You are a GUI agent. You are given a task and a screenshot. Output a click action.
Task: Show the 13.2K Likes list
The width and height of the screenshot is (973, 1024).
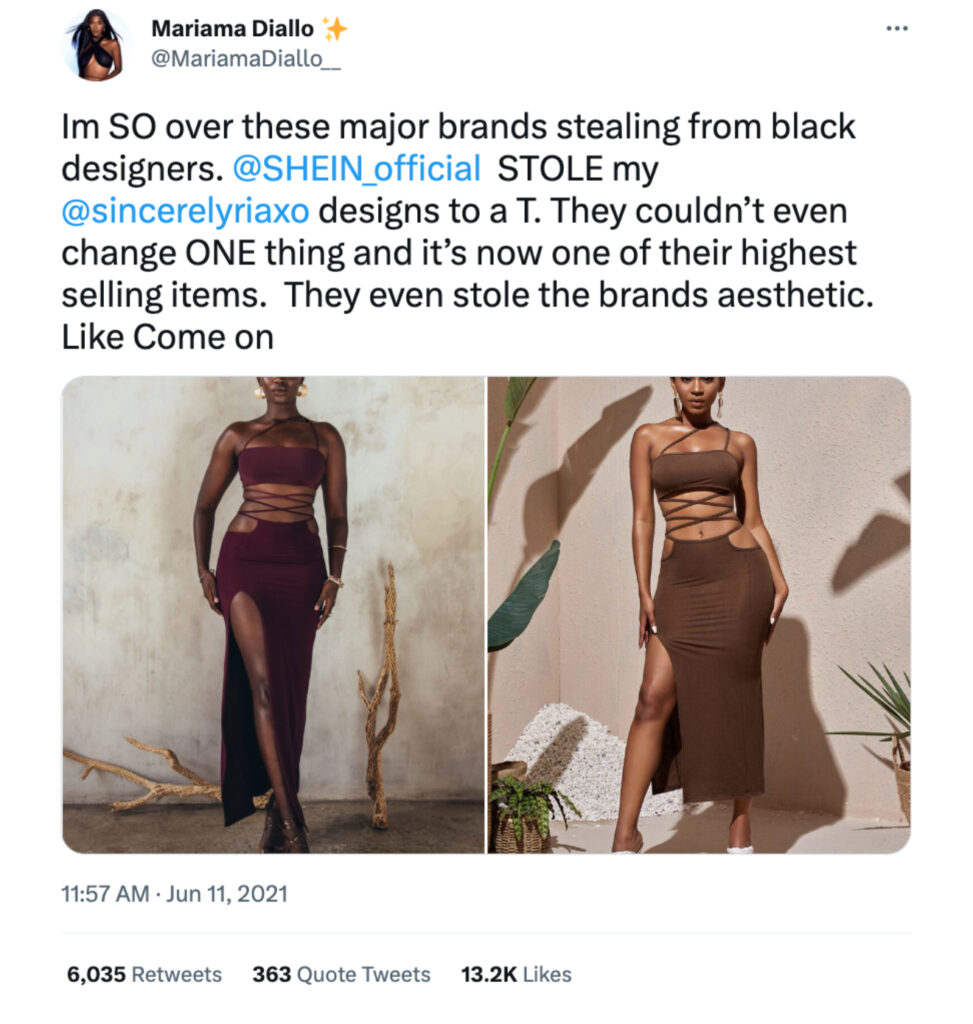pyautogui.click(x=516, y=974)
